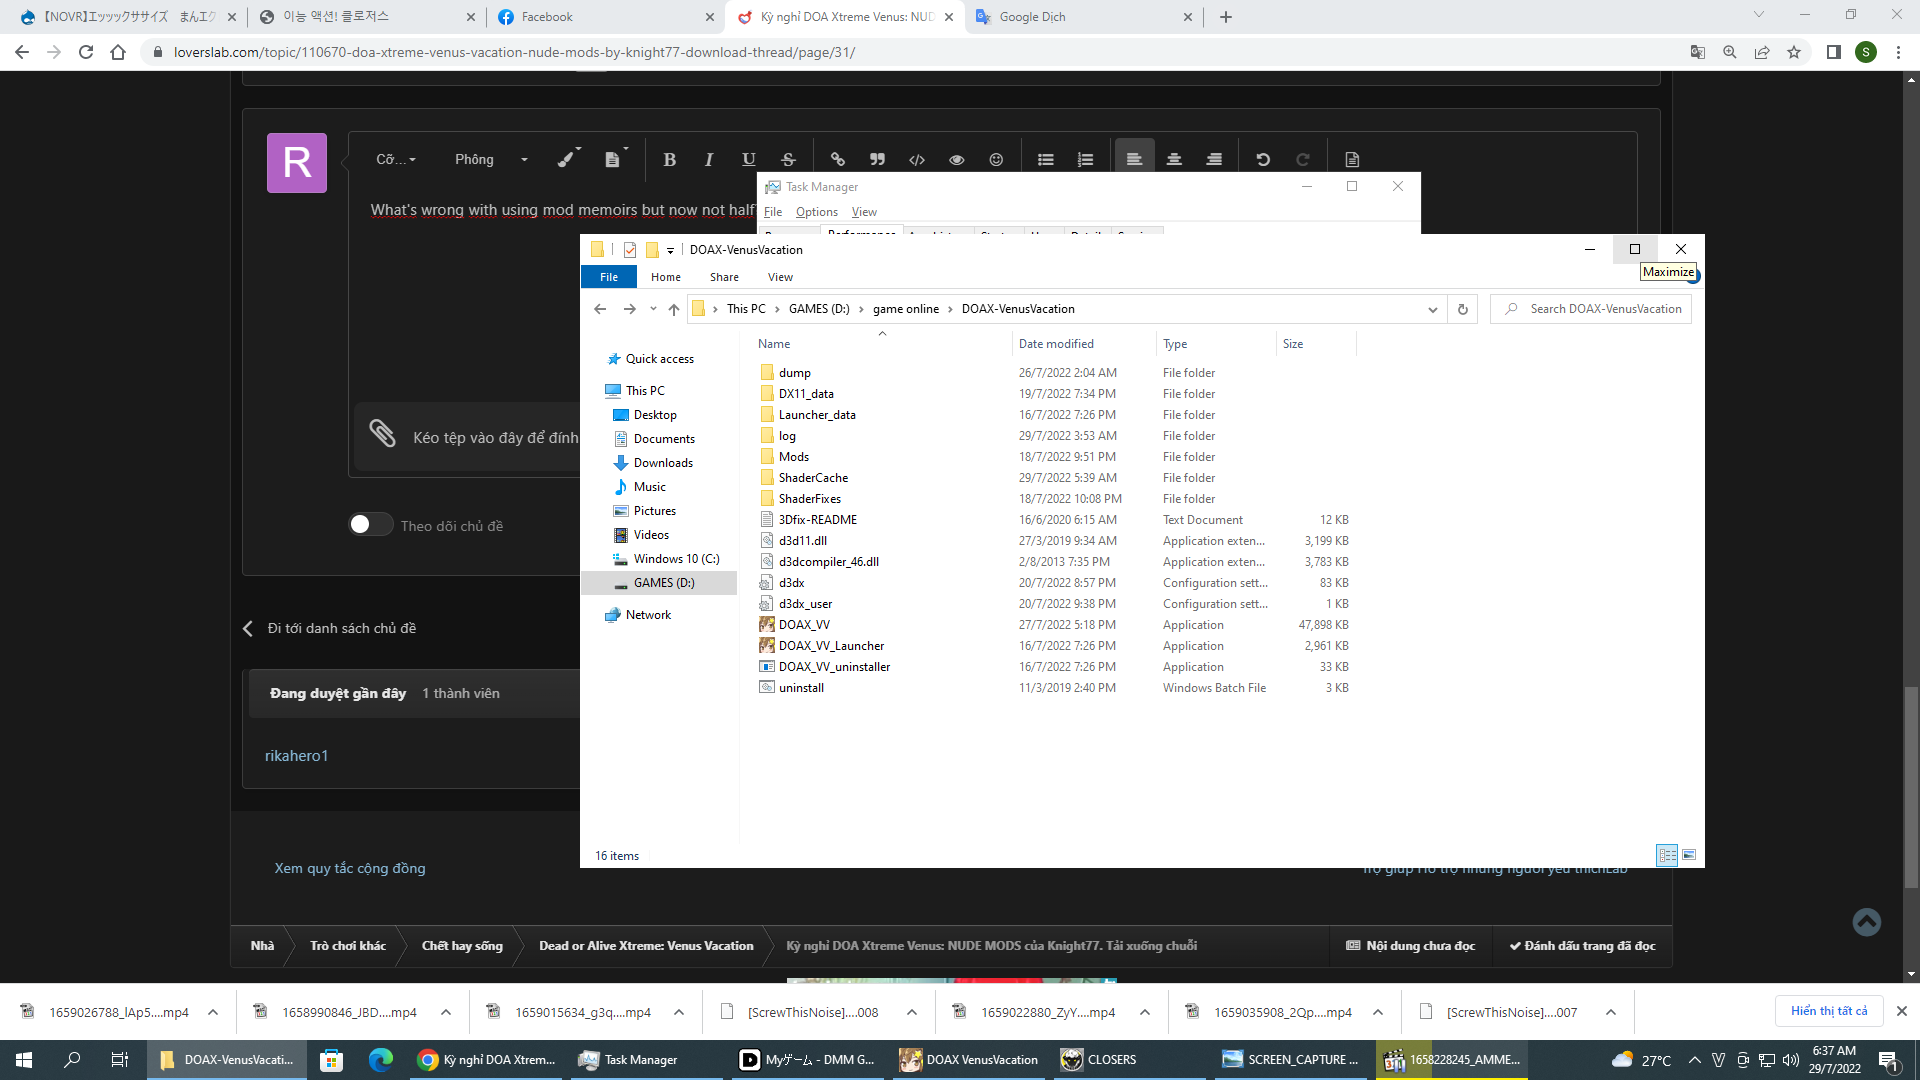Insert a bulleted list in the editor
1920x1080 pixels.
(x=1046, y=159)
